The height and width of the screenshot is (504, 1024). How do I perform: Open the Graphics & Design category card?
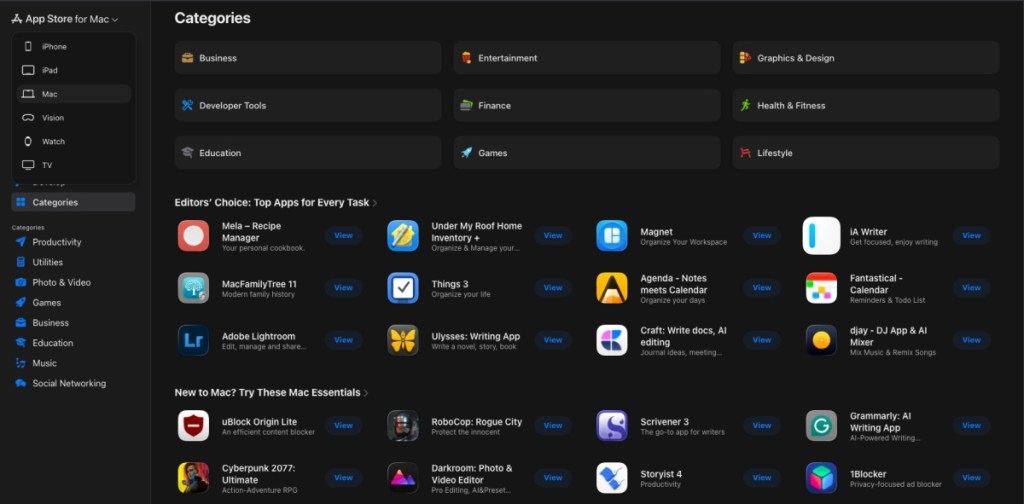pos(865,57)
